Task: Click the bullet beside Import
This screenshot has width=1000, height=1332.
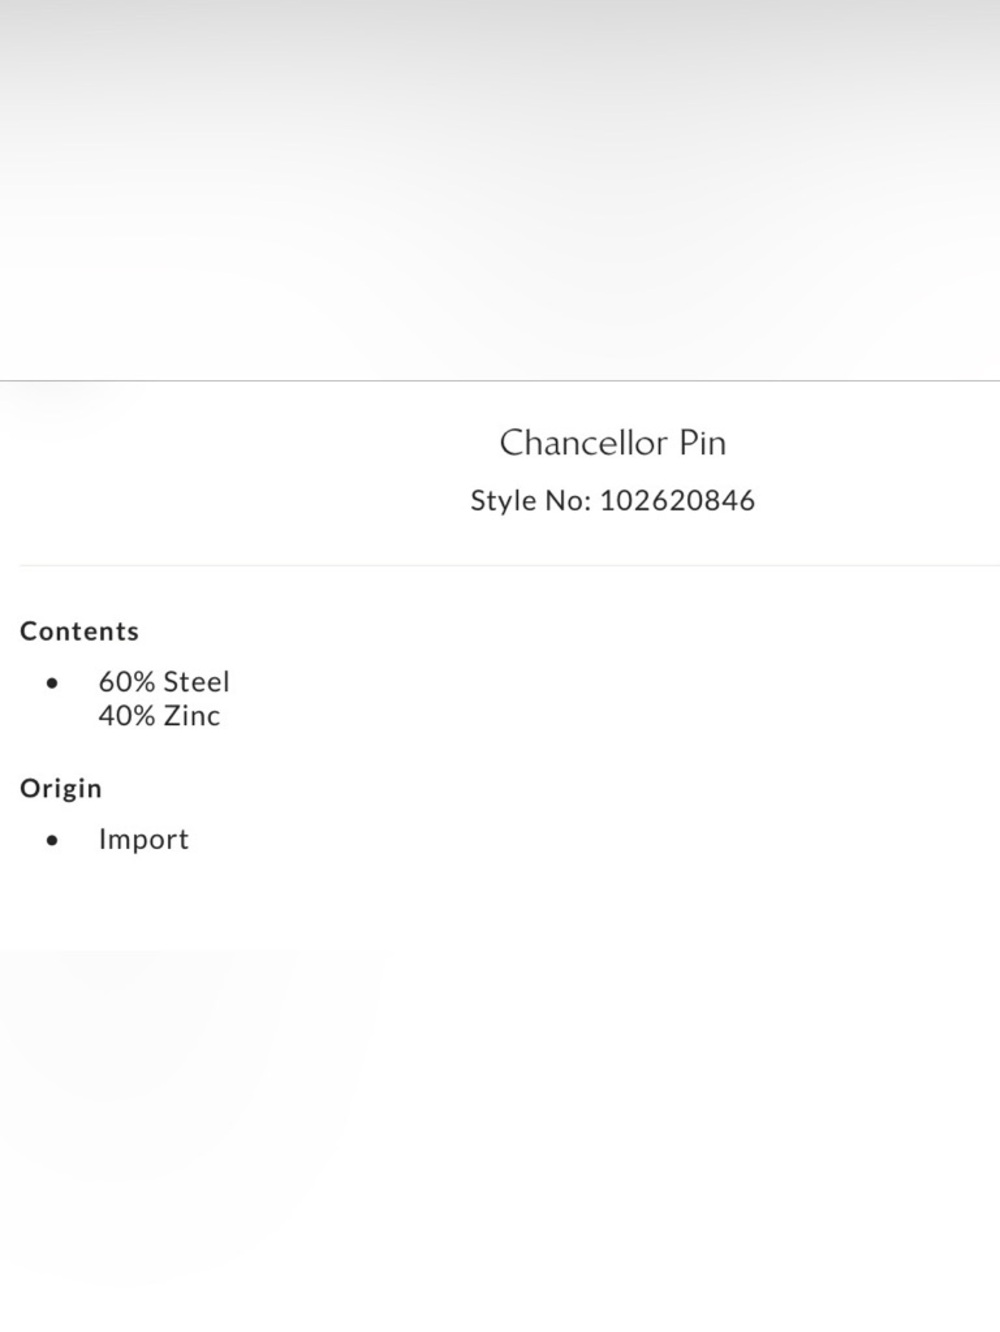Action: point(52,840)
